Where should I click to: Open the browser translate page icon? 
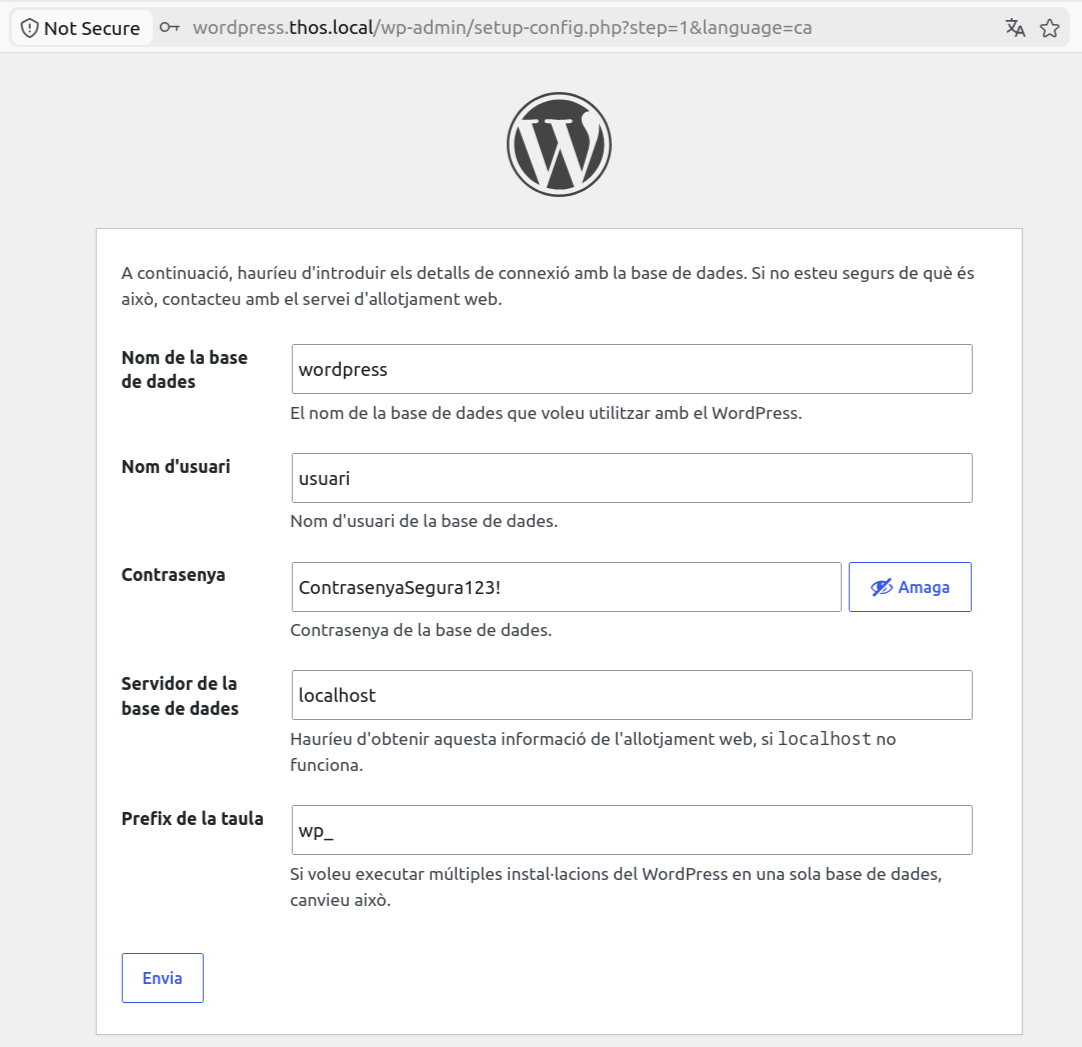(x=1015, y=28)
